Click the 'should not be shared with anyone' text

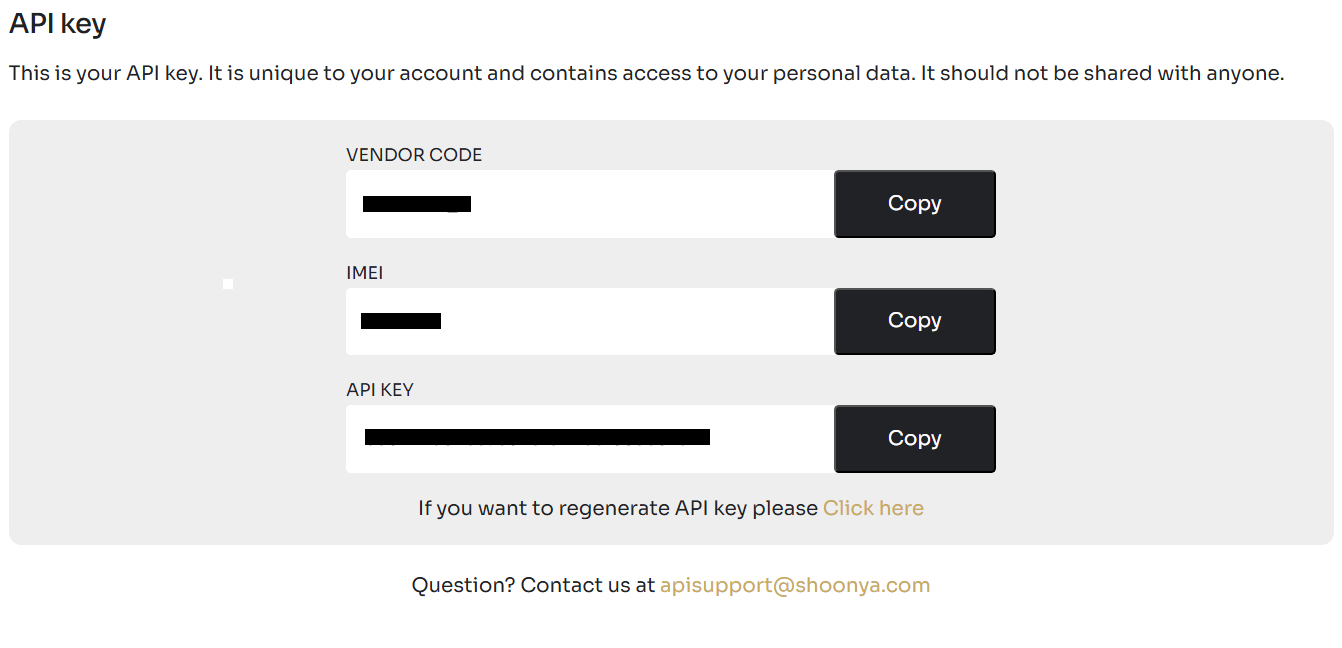tap(1112, 74)
